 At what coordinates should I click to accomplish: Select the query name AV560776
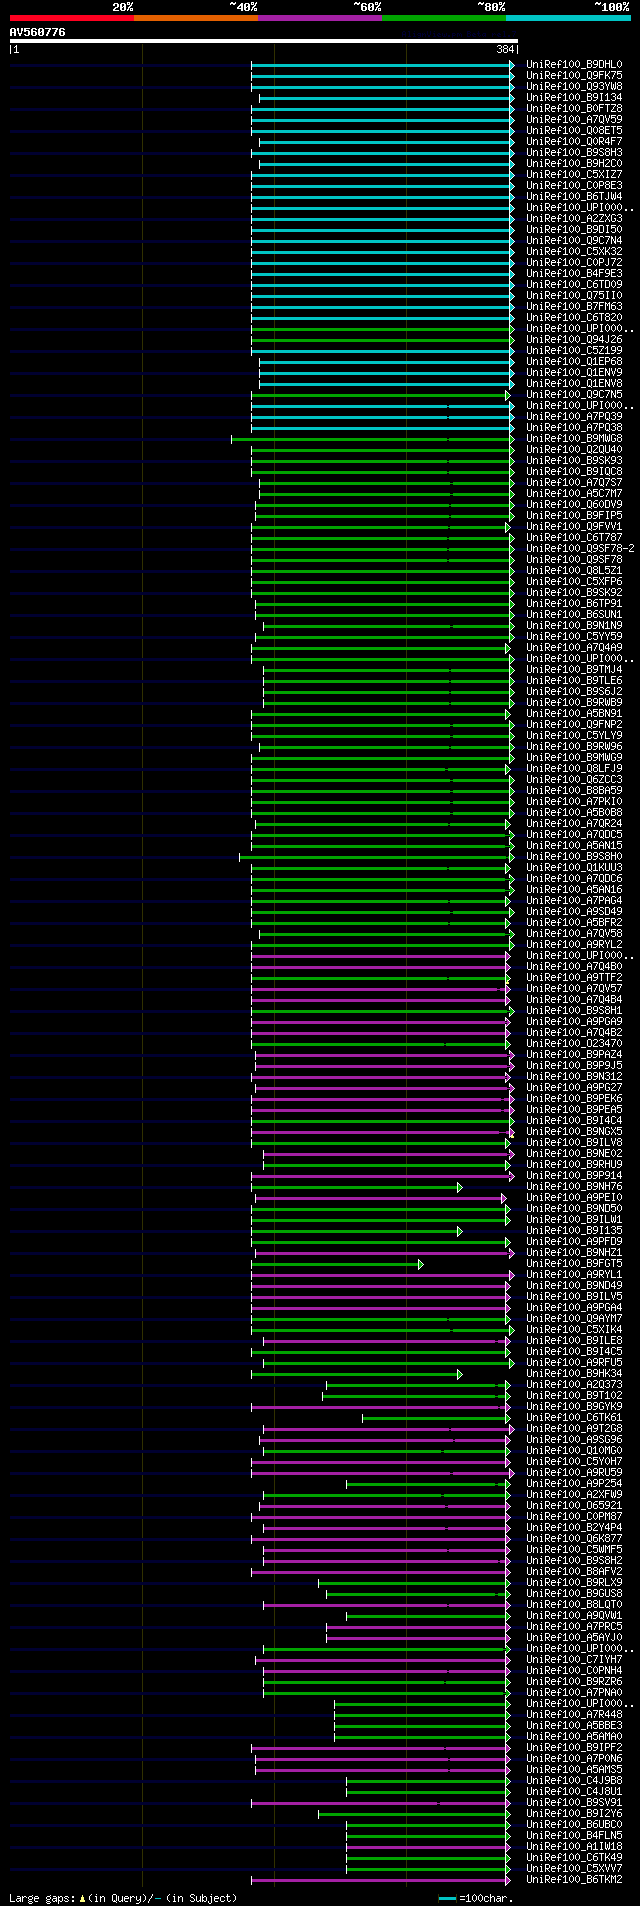click(37, 32)
